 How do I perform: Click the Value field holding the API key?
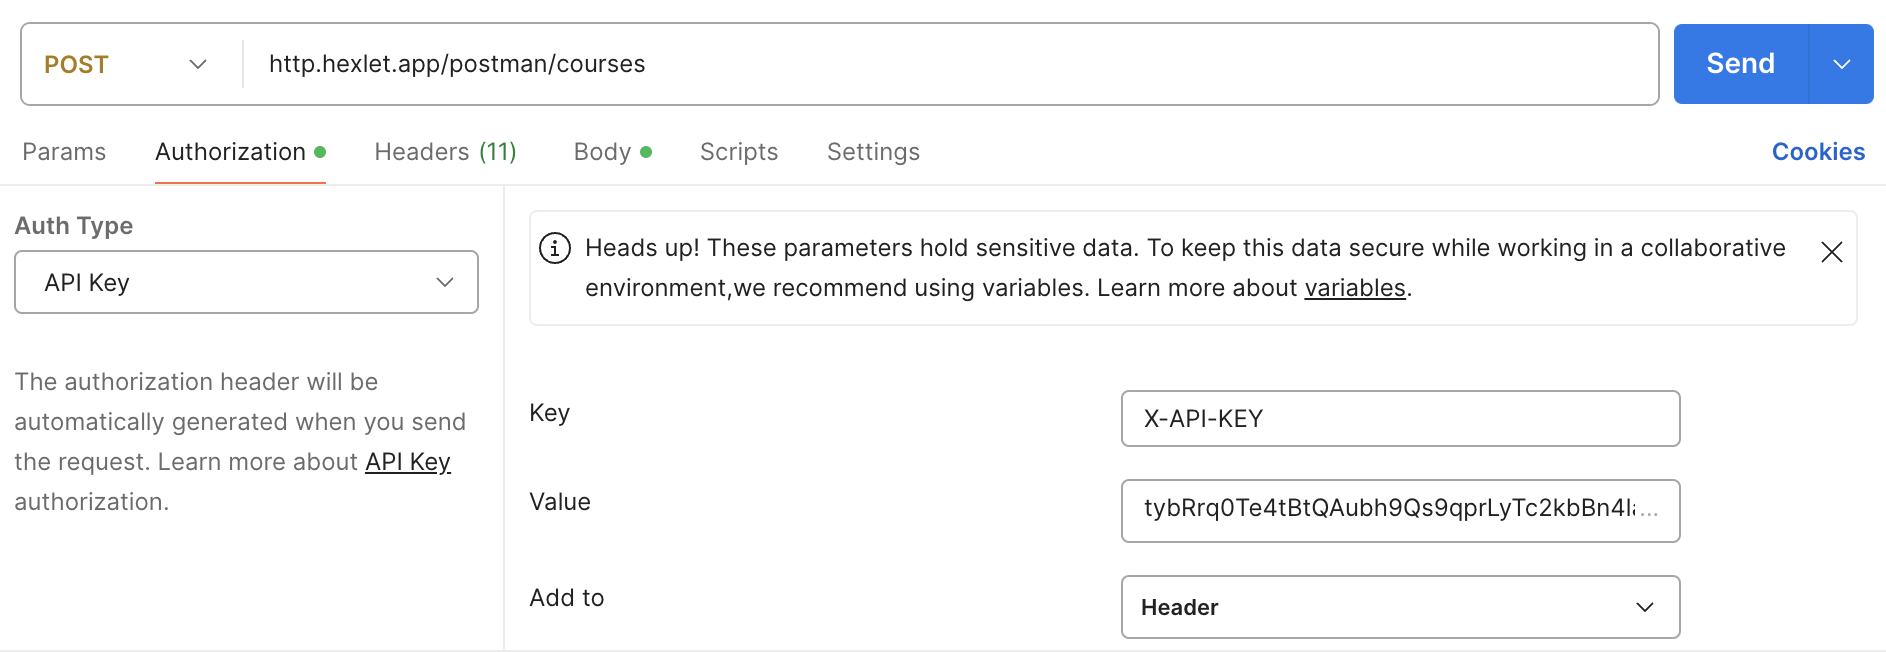click(1400, 511)
